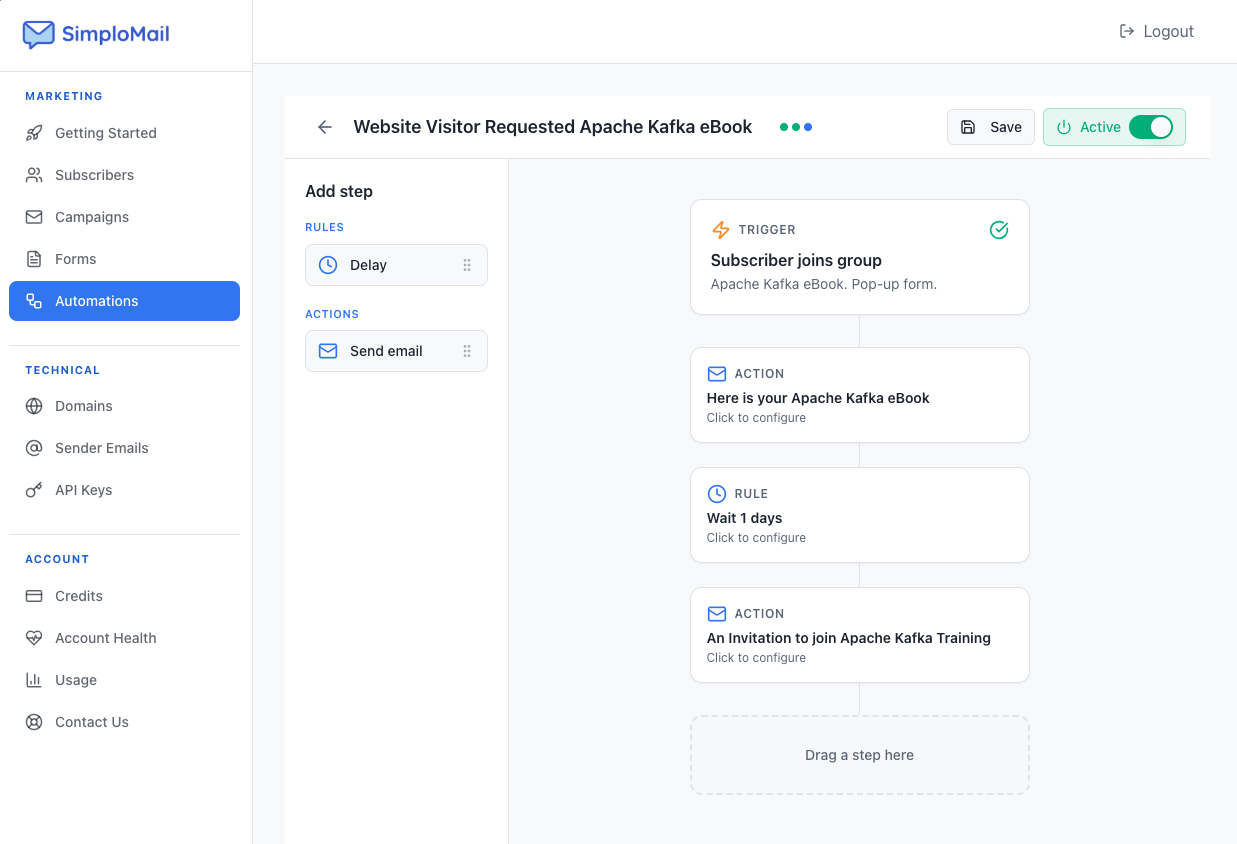This screenshot has height=844, width=1237.
Task: Configure the Wait 1 days rule card
Action: [860, 515]
